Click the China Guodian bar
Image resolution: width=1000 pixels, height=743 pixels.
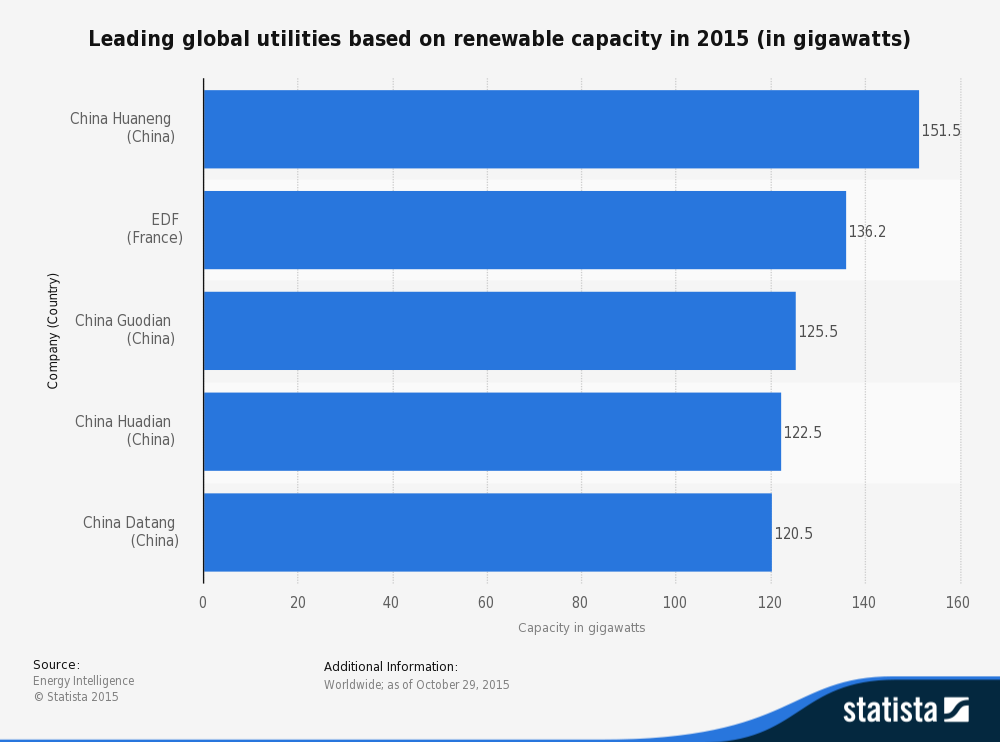click(x=500, y=331)
